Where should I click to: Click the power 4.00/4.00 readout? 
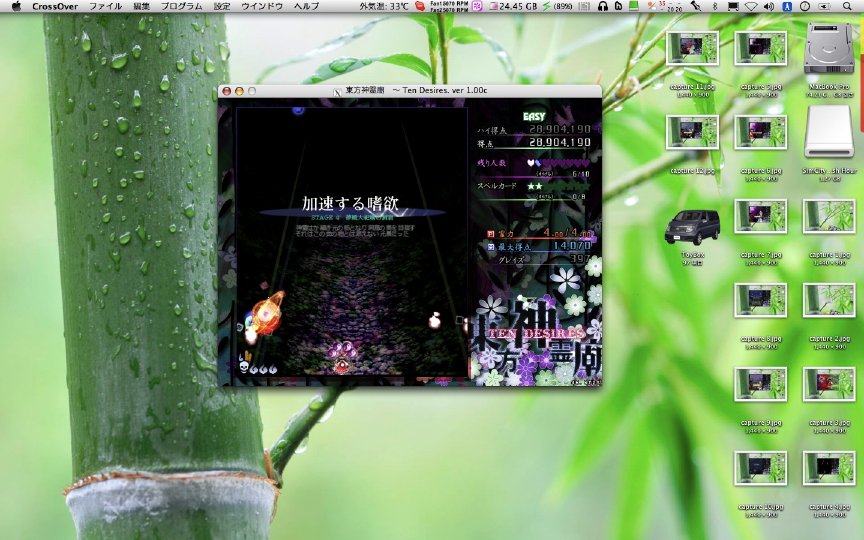[567, 233]
